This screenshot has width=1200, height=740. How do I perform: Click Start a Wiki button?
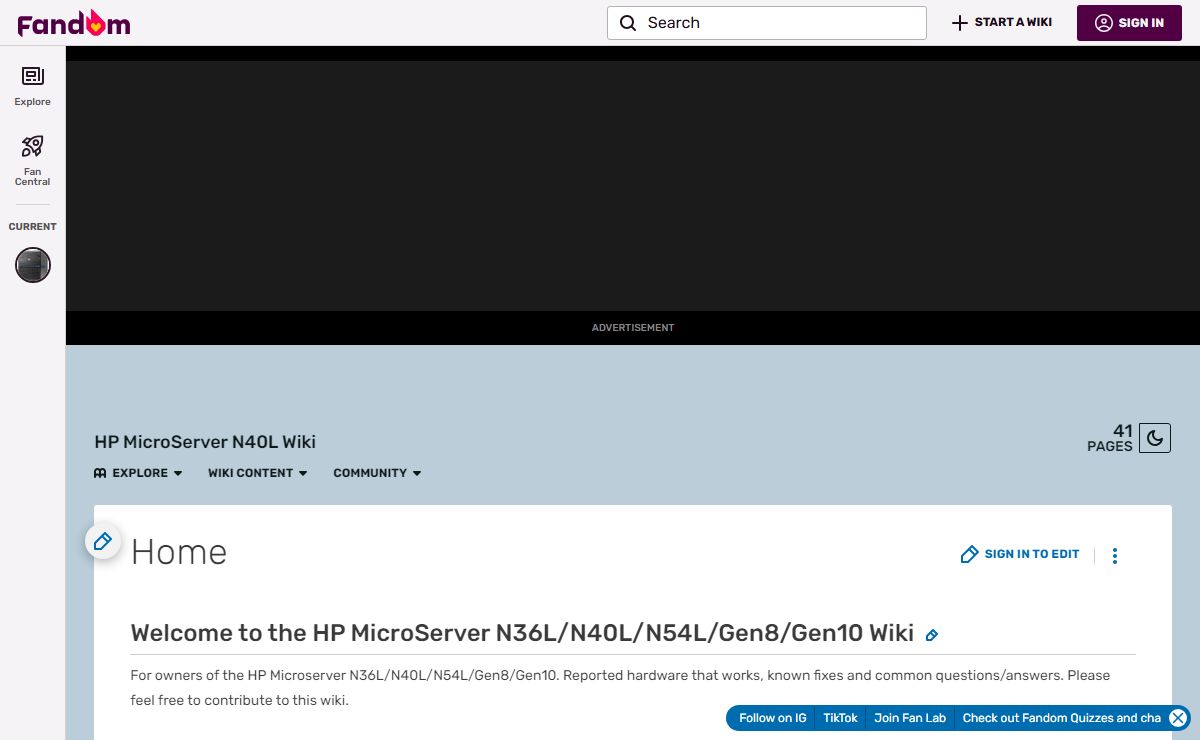click(x=1001, y=23)
